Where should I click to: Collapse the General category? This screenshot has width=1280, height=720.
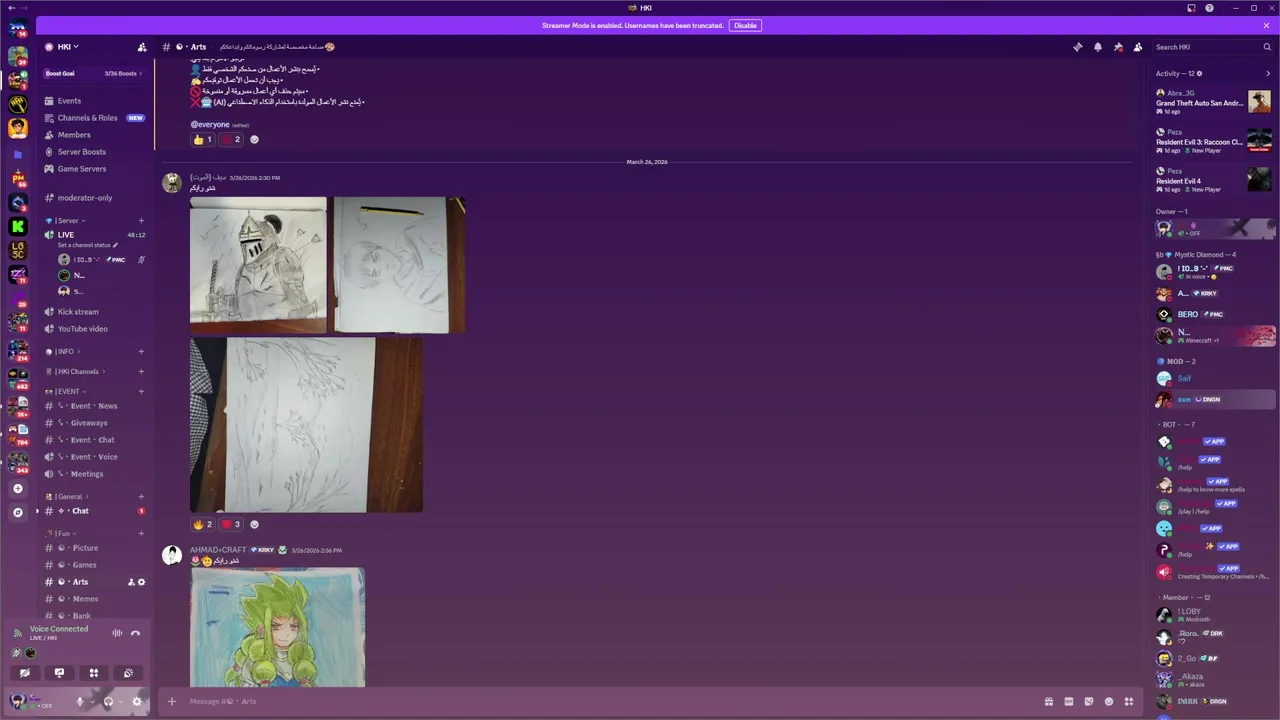click(x=68, y=497)
